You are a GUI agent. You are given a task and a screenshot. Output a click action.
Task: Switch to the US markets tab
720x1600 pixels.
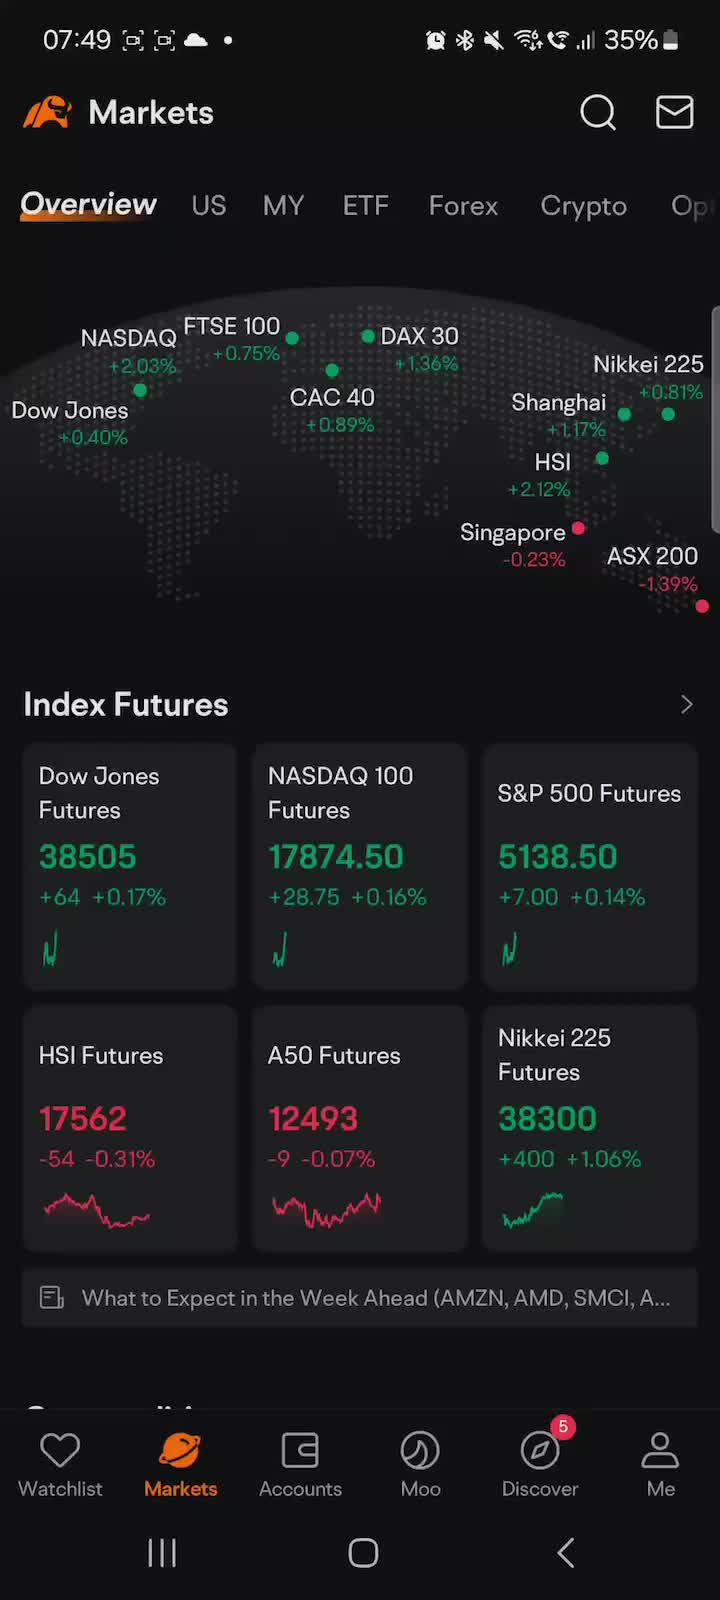(208, 206)
